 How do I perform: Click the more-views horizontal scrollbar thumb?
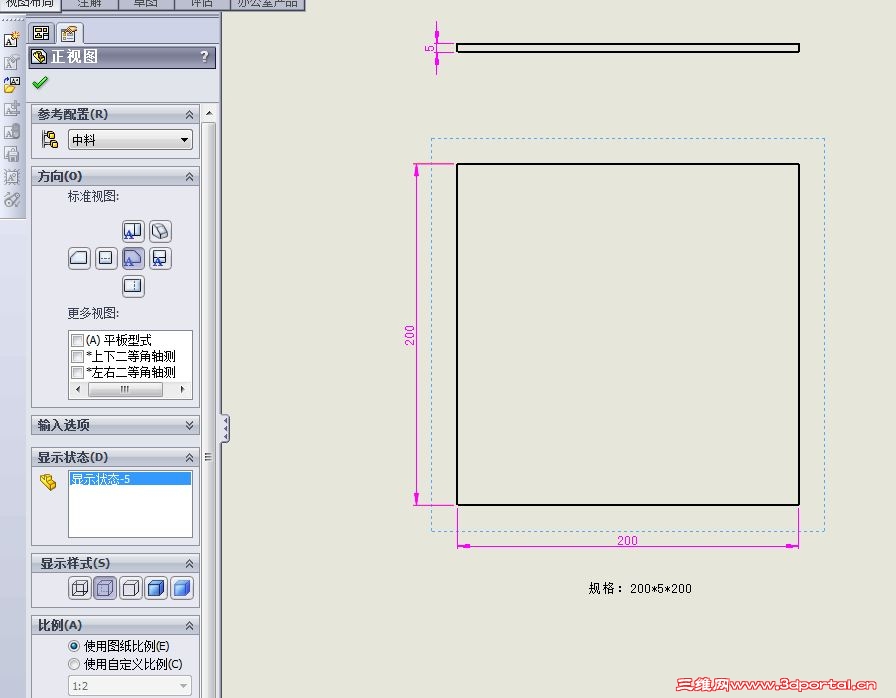(x=125, y=390)
